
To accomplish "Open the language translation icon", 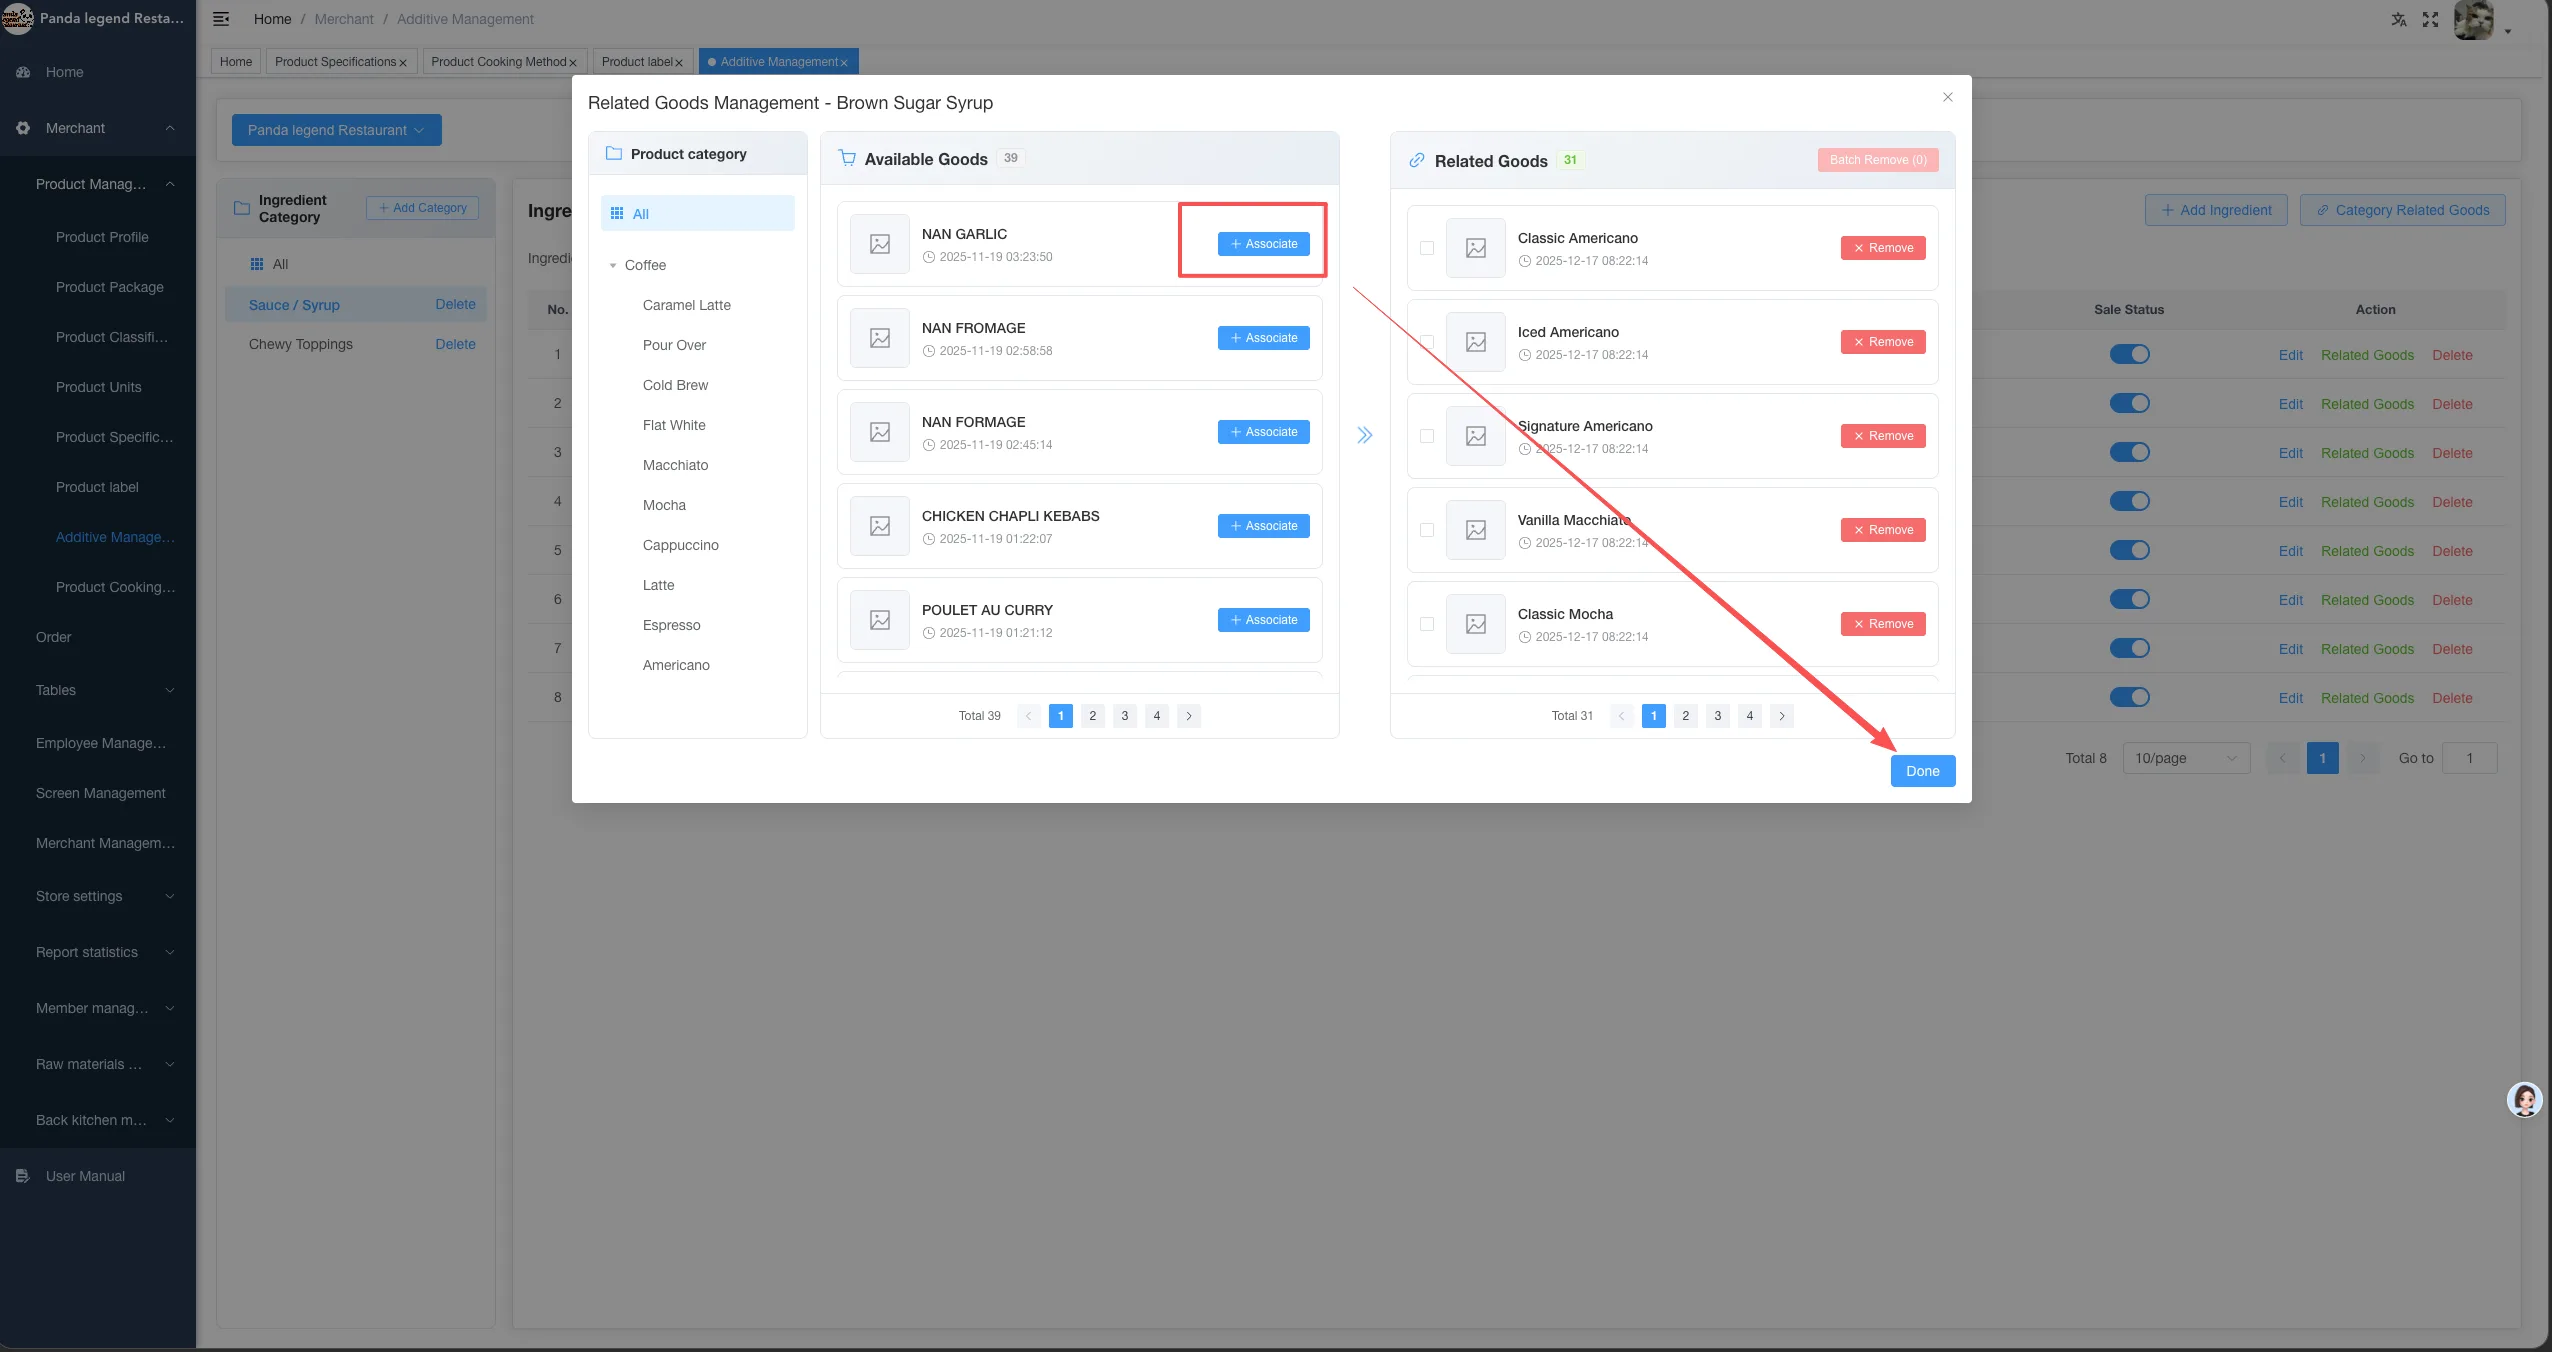I will pyautogui.click(x=2398, y=19).
